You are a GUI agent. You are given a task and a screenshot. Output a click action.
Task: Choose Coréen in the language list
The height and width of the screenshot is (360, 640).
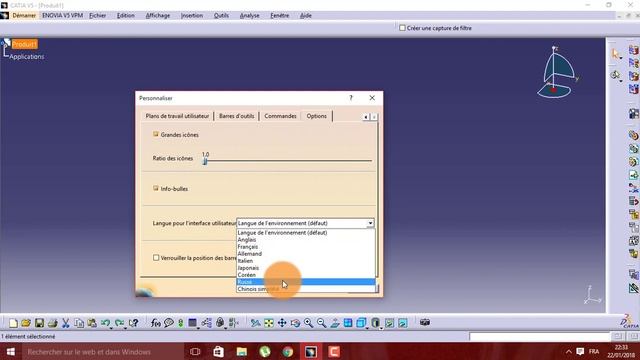[x=305, y=275]
